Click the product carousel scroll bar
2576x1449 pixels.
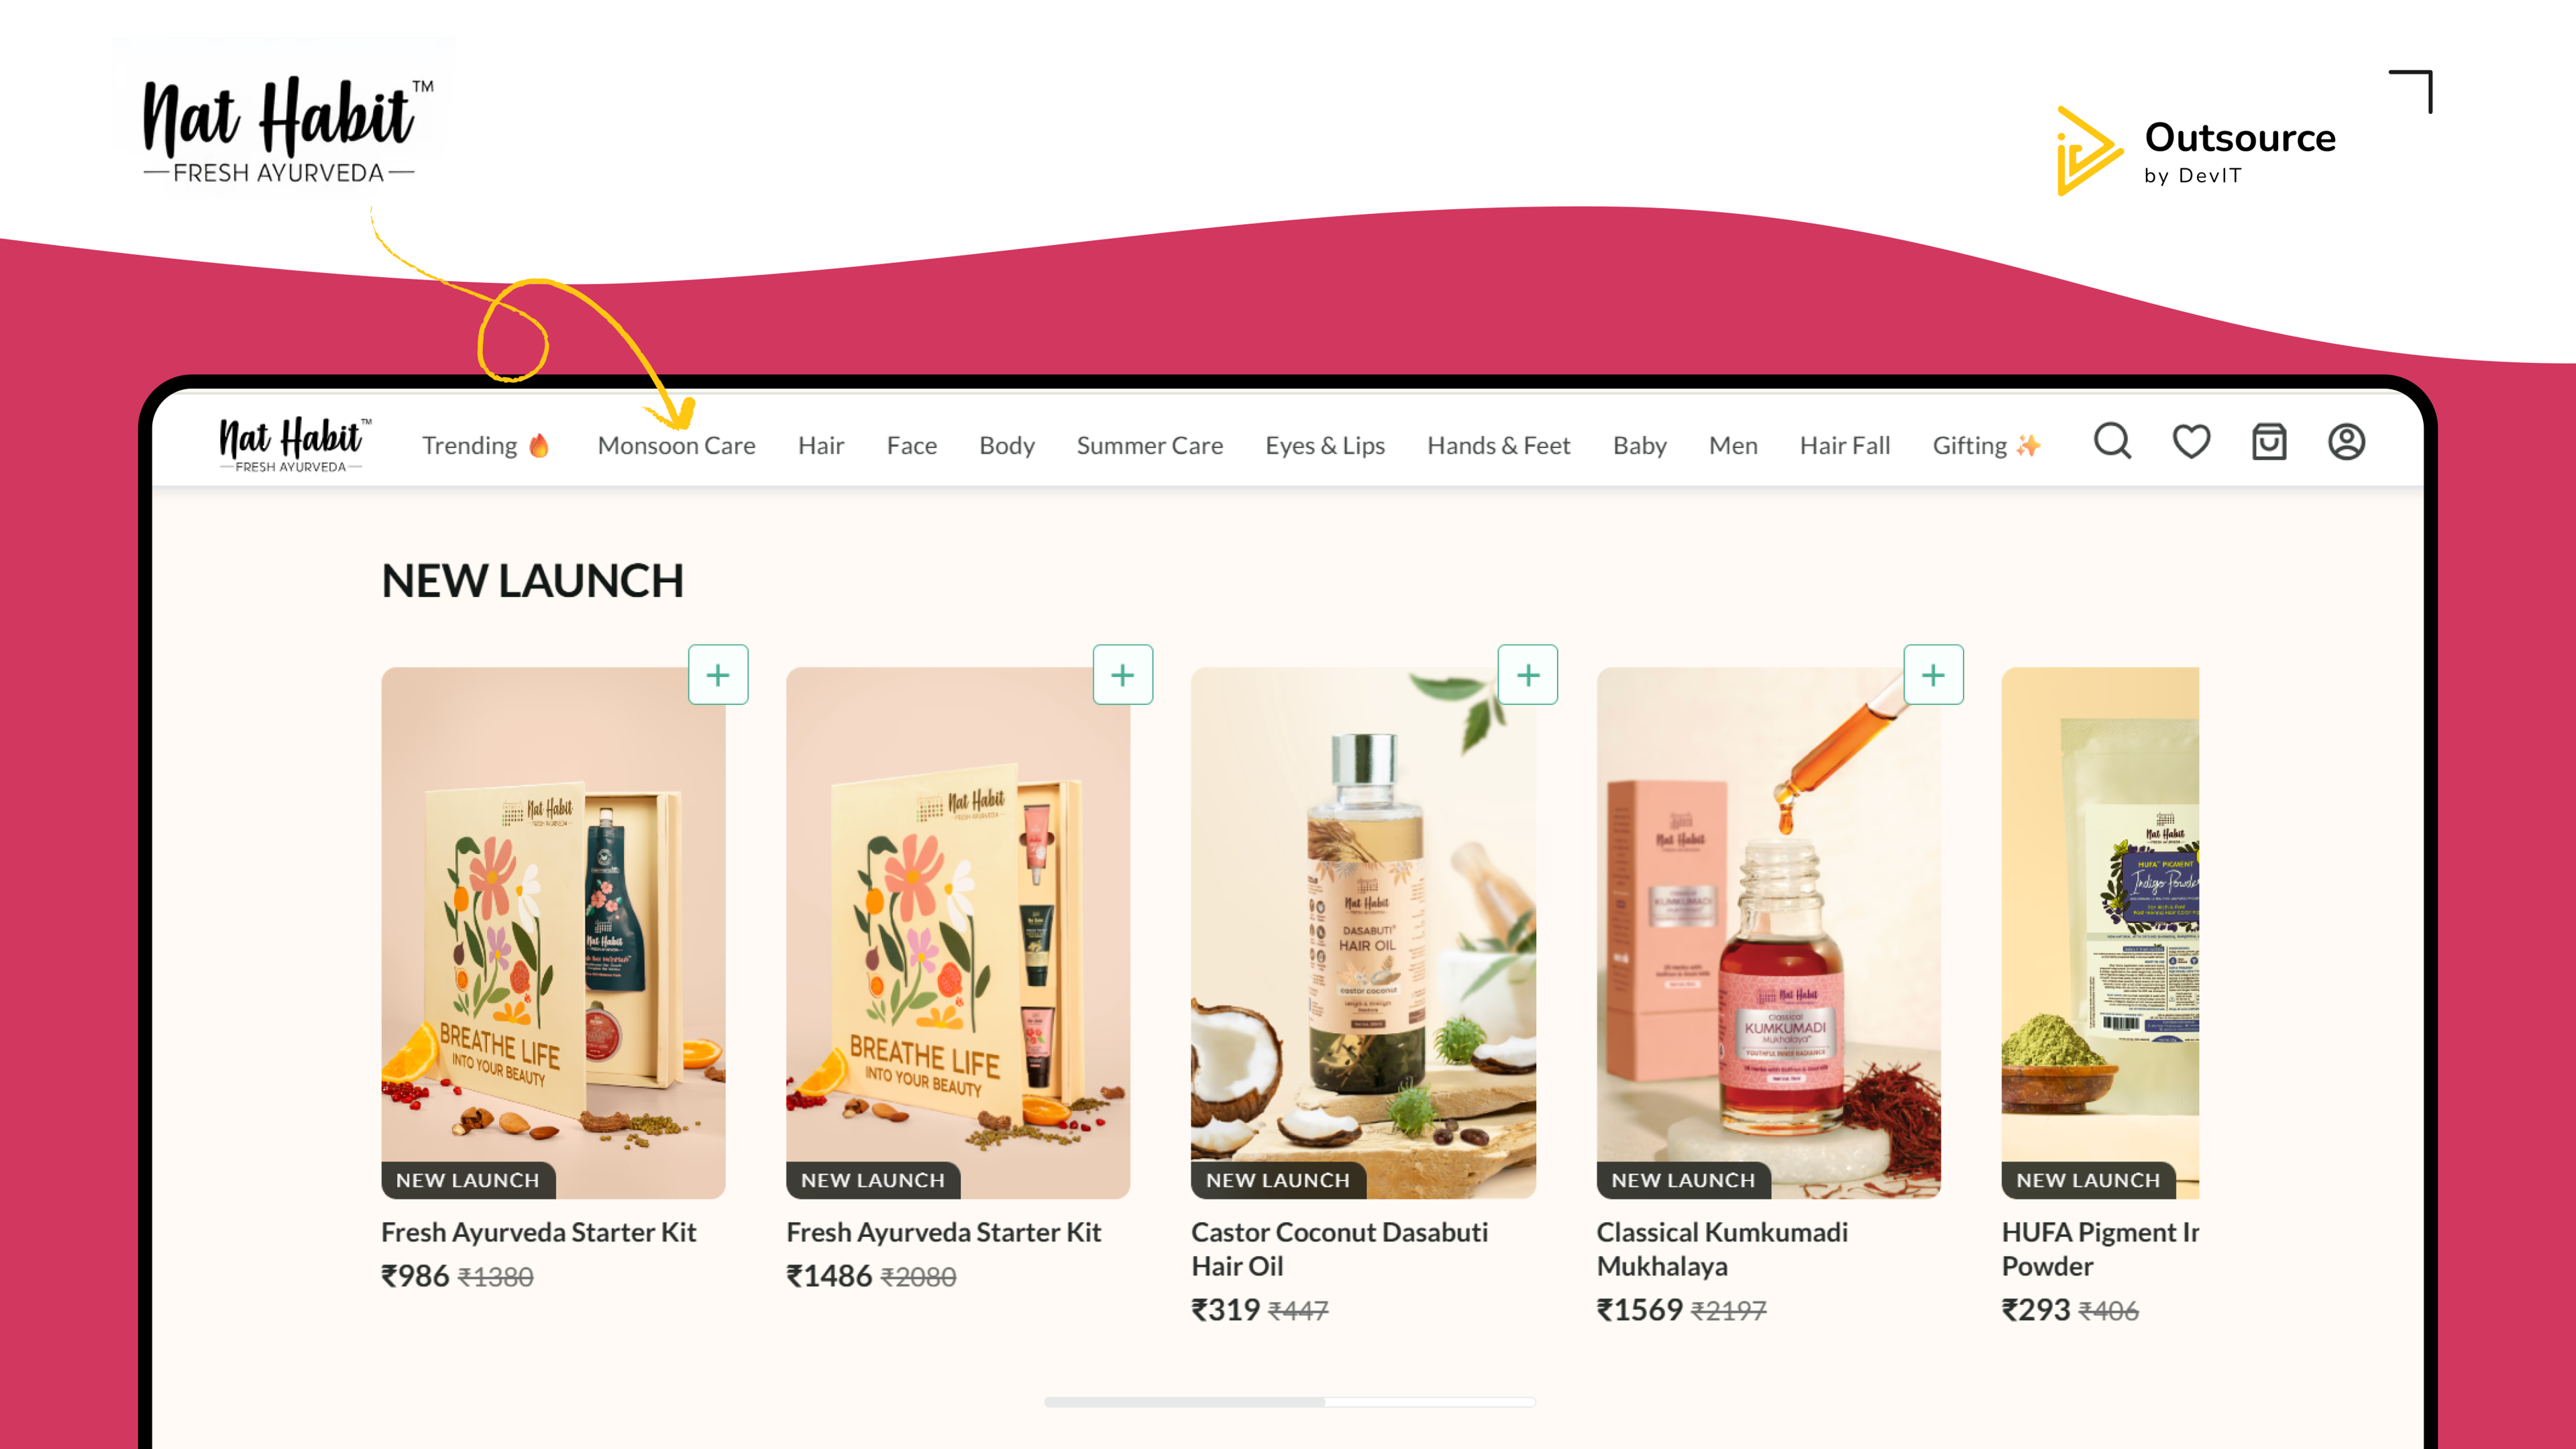point(1289,1402)
